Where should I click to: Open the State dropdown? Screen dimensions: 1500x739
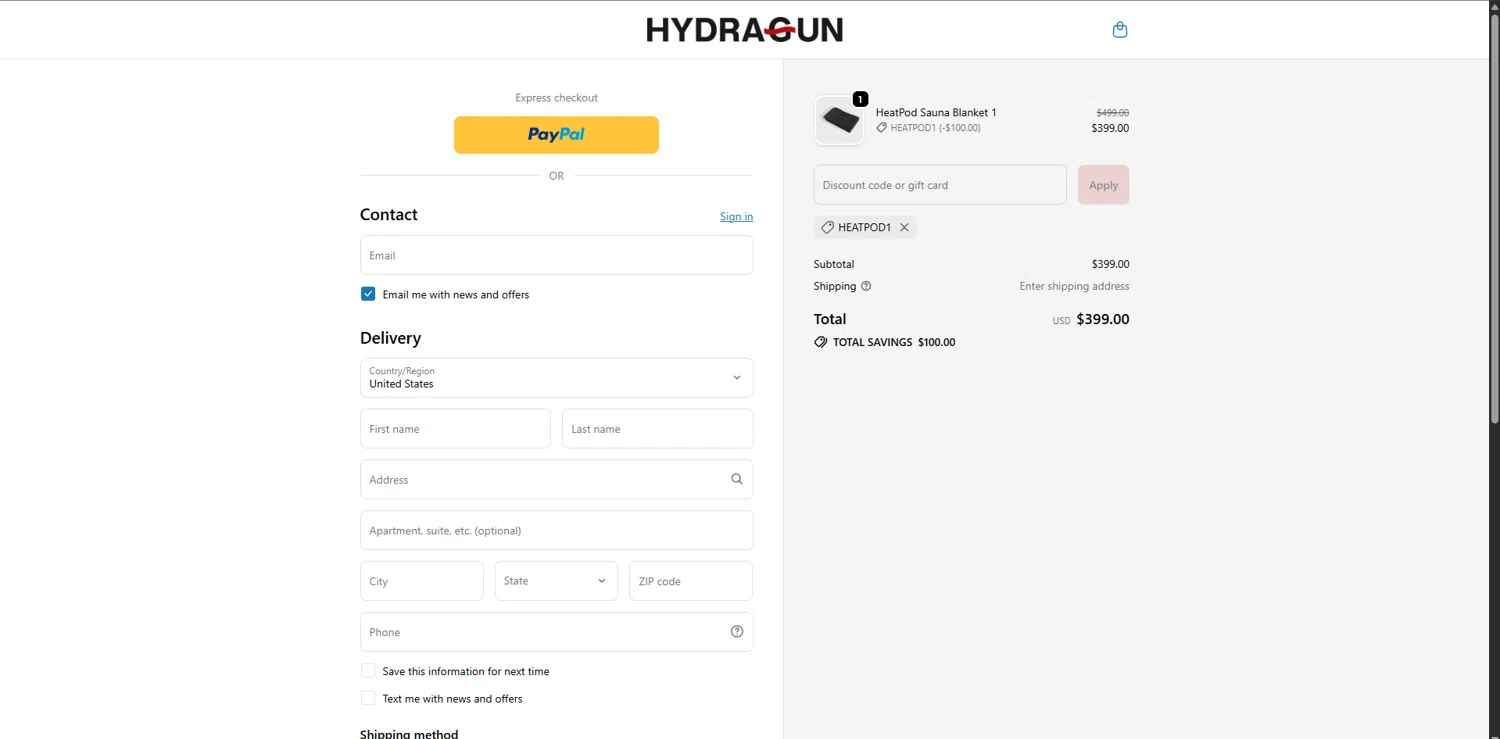pos(556,581)
